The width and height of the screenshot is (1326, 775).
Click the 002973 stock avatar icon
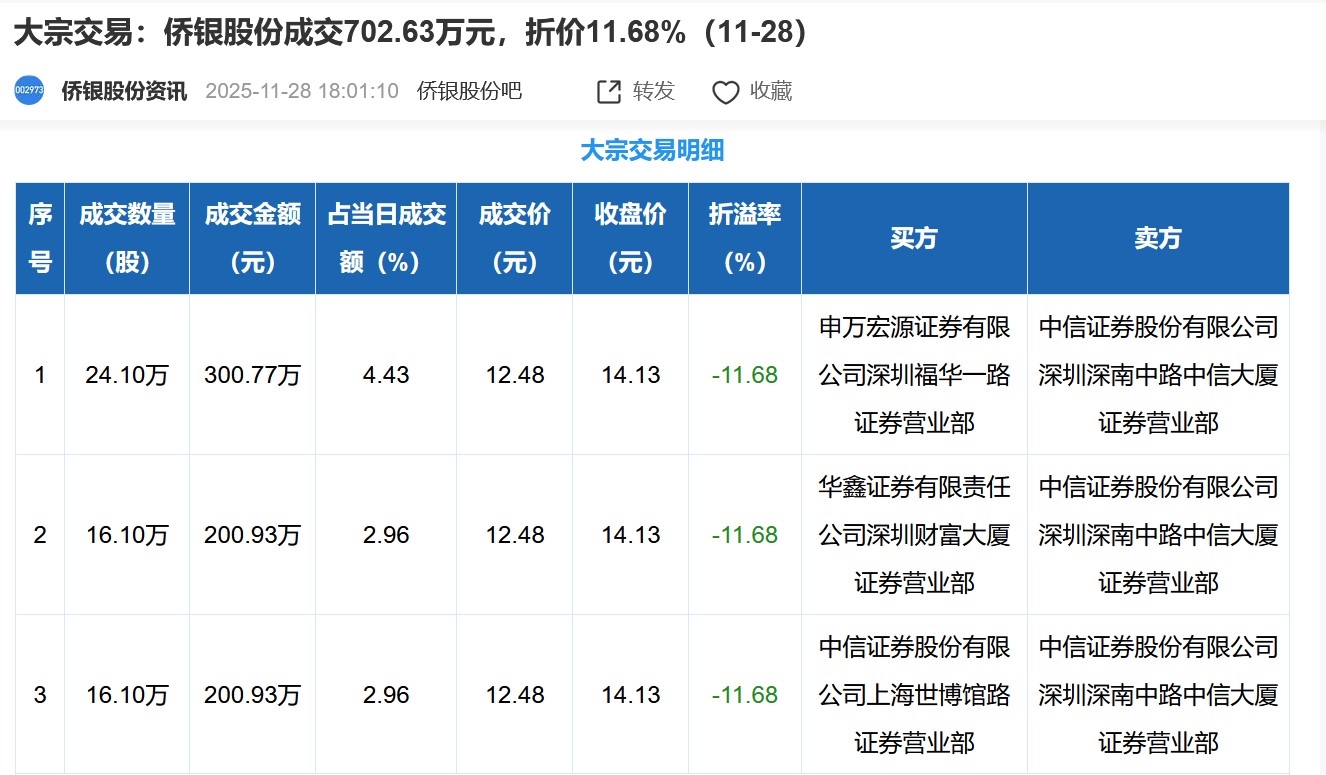29,91
